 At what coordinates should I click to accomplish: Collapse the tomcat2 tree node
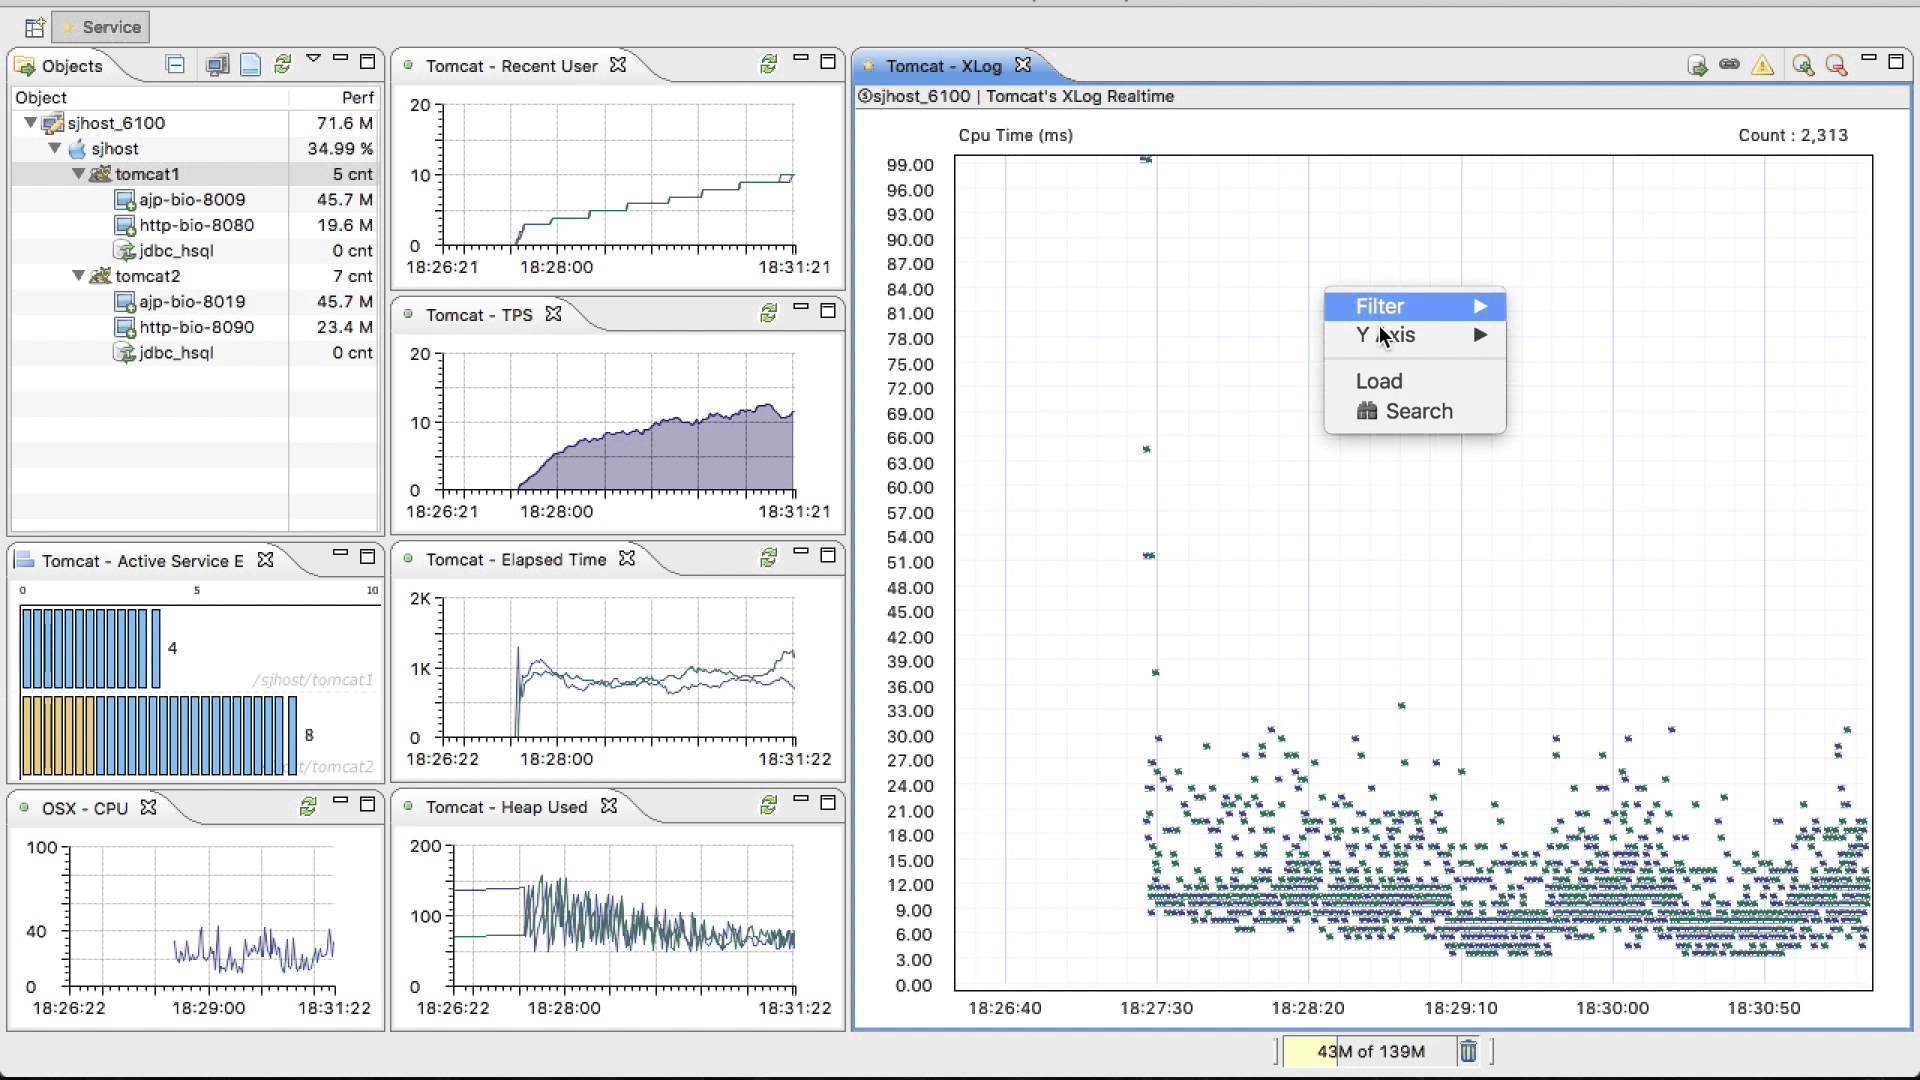[79, 276]
